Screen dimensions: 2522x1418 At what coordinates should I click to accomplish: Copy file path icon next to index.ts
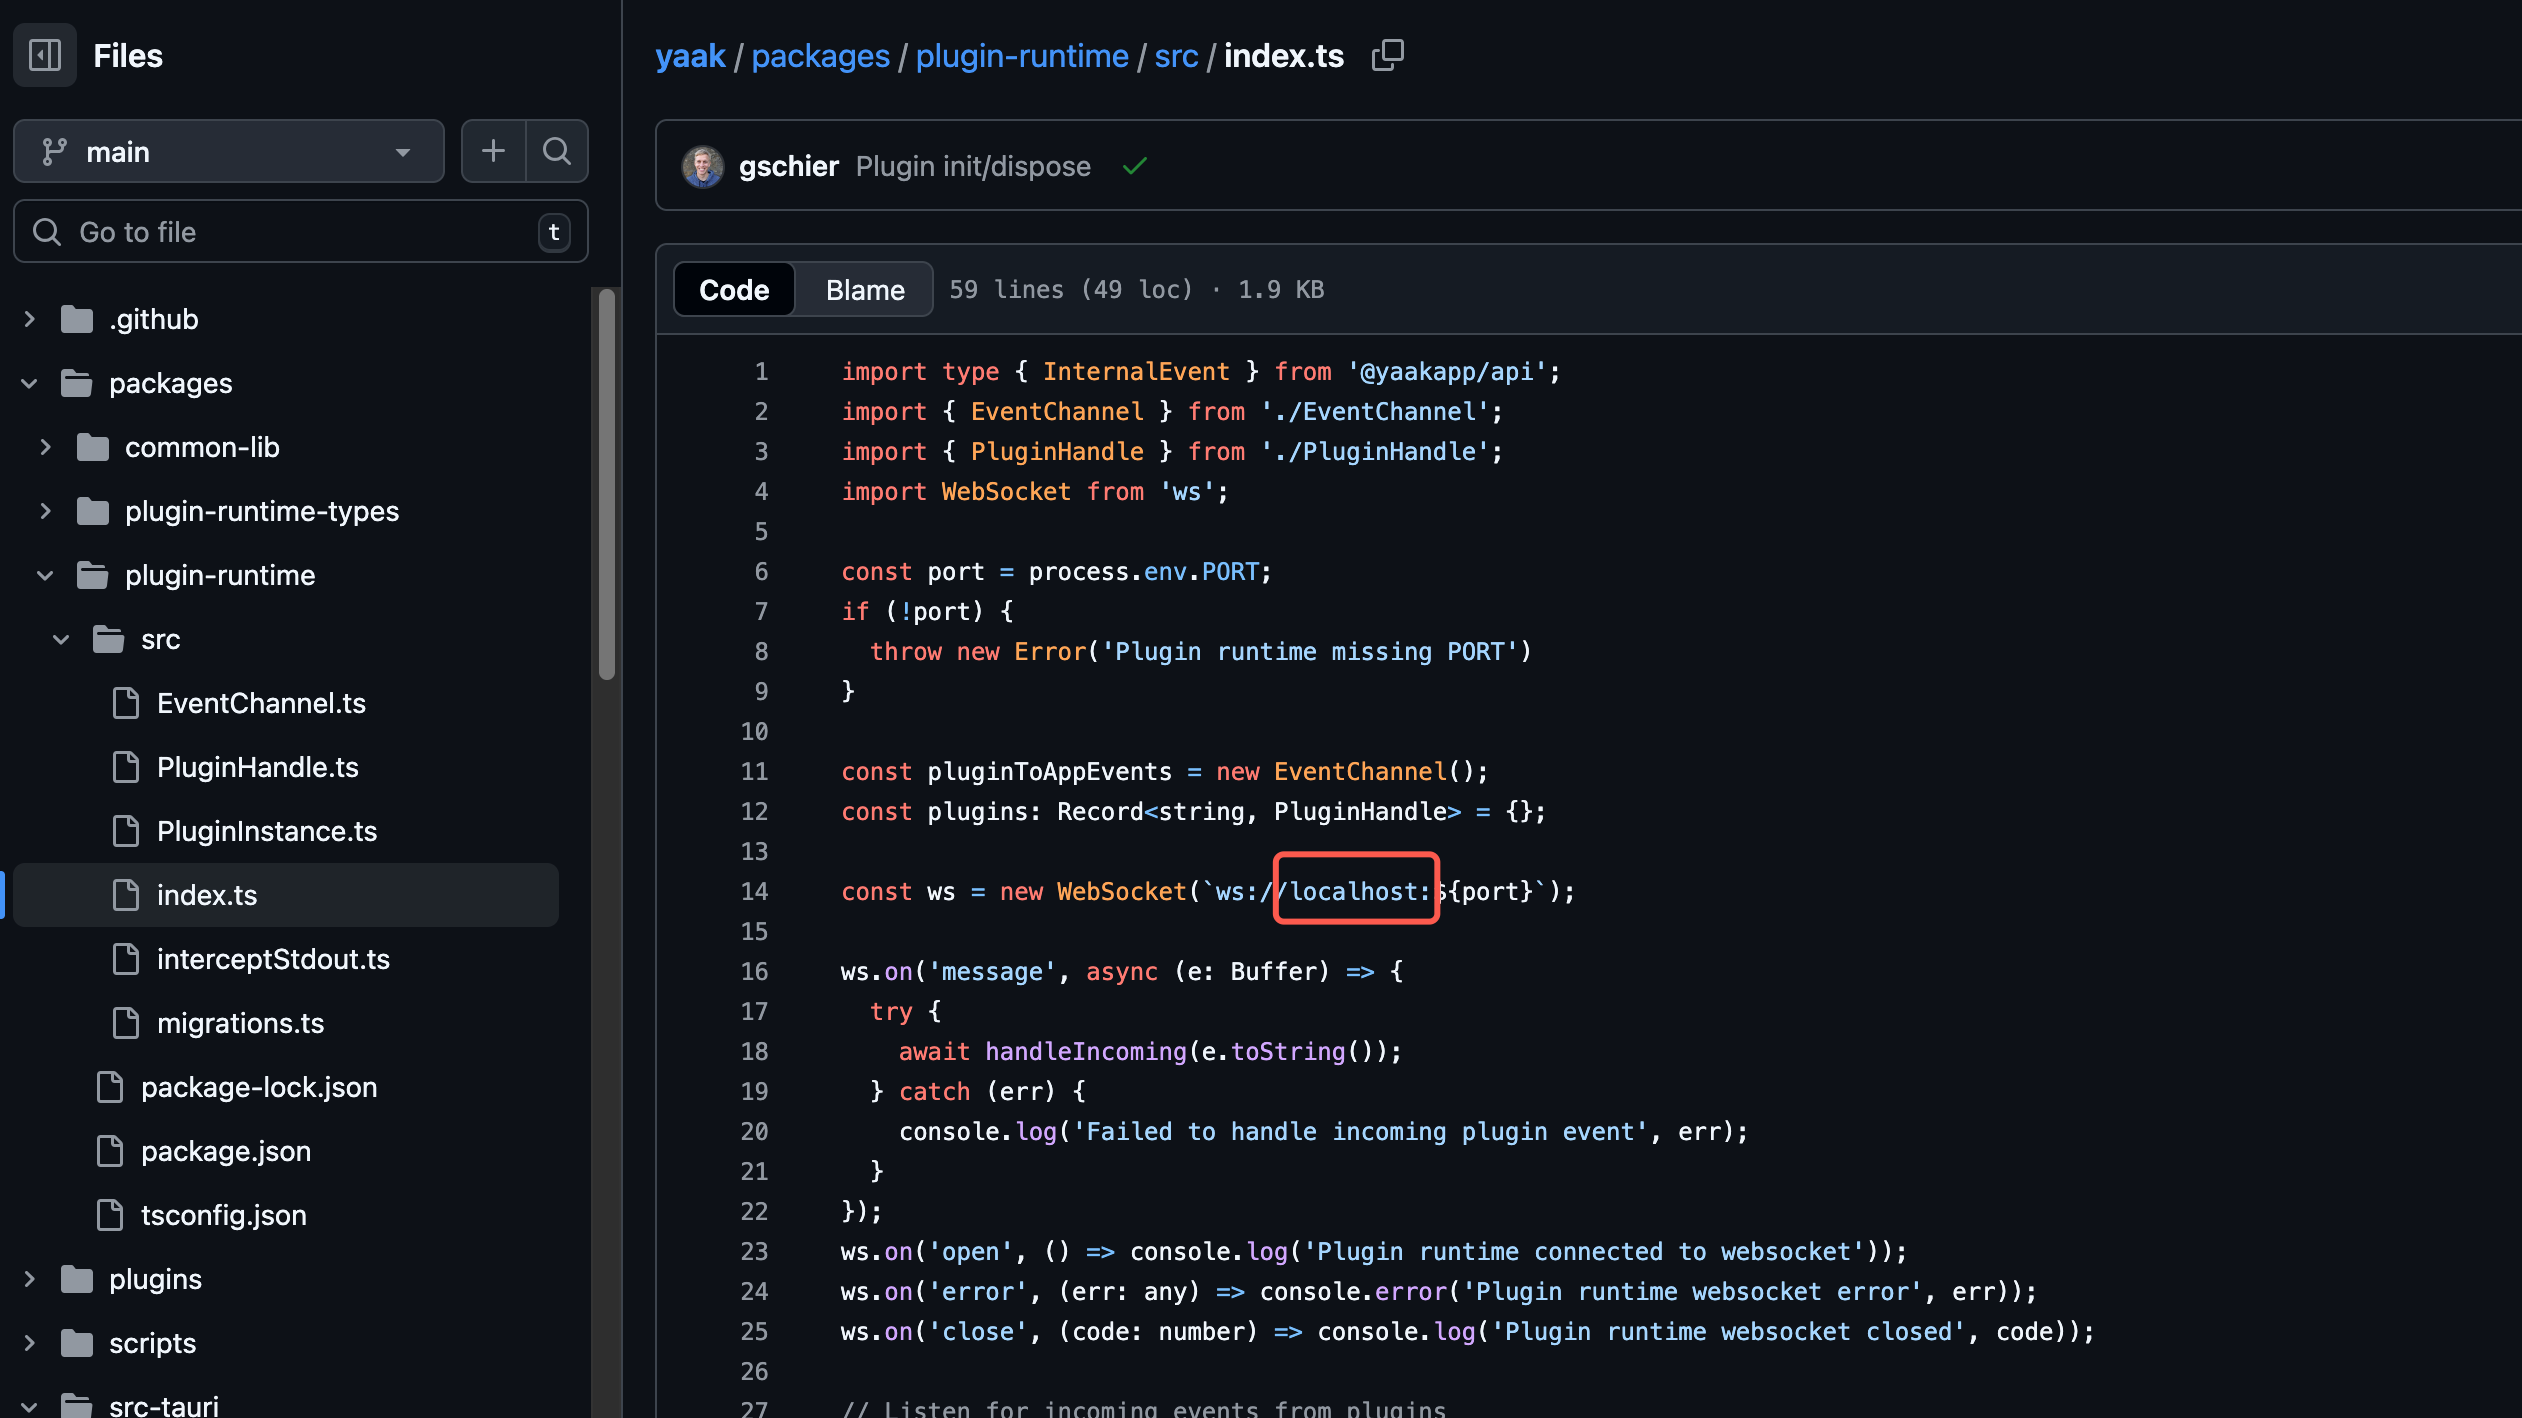(x=1387, y=55)
